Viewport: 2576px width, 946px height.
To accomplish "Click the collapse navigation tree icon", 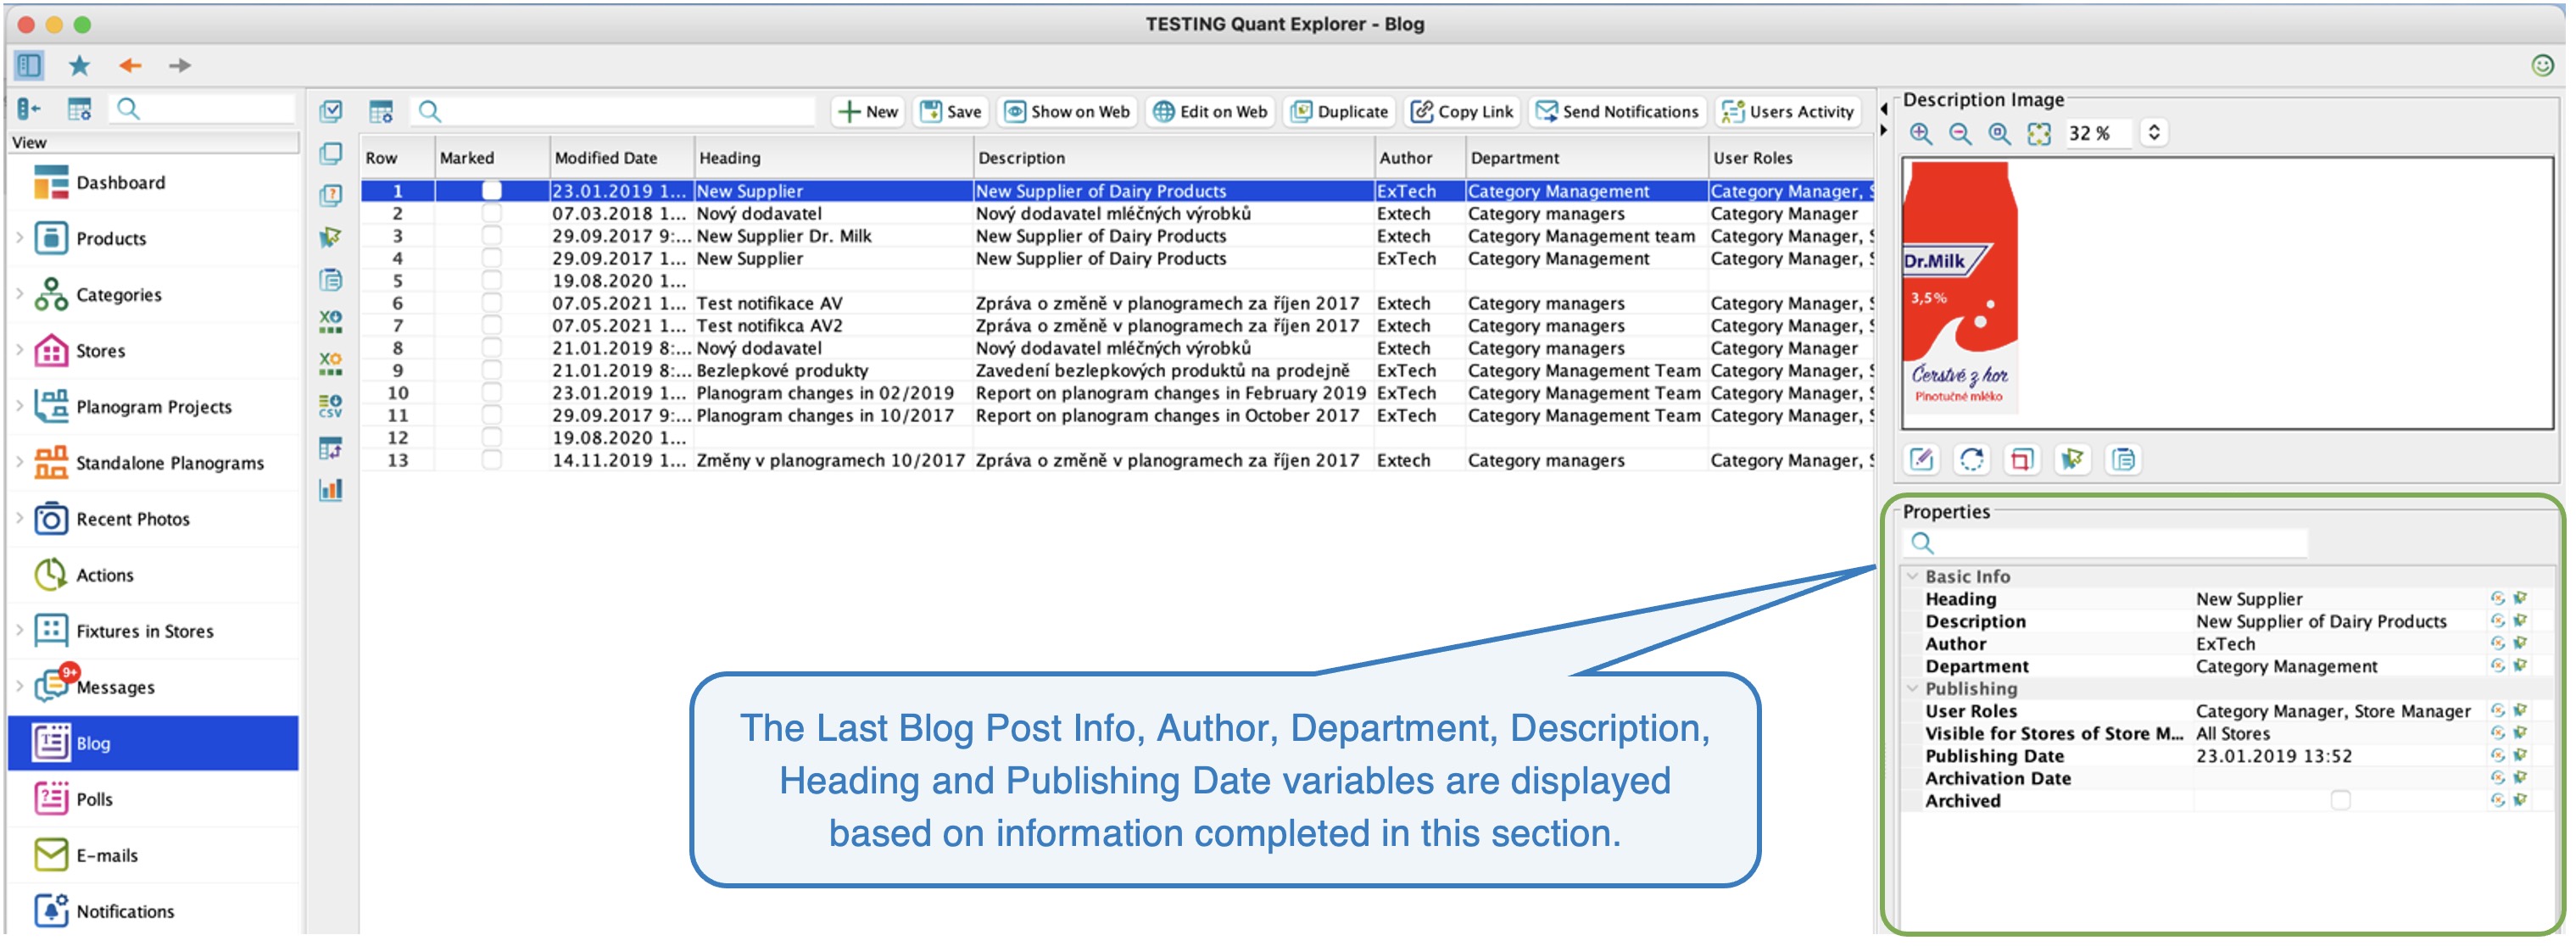I will pyautogui.click(x=29, y=109).
